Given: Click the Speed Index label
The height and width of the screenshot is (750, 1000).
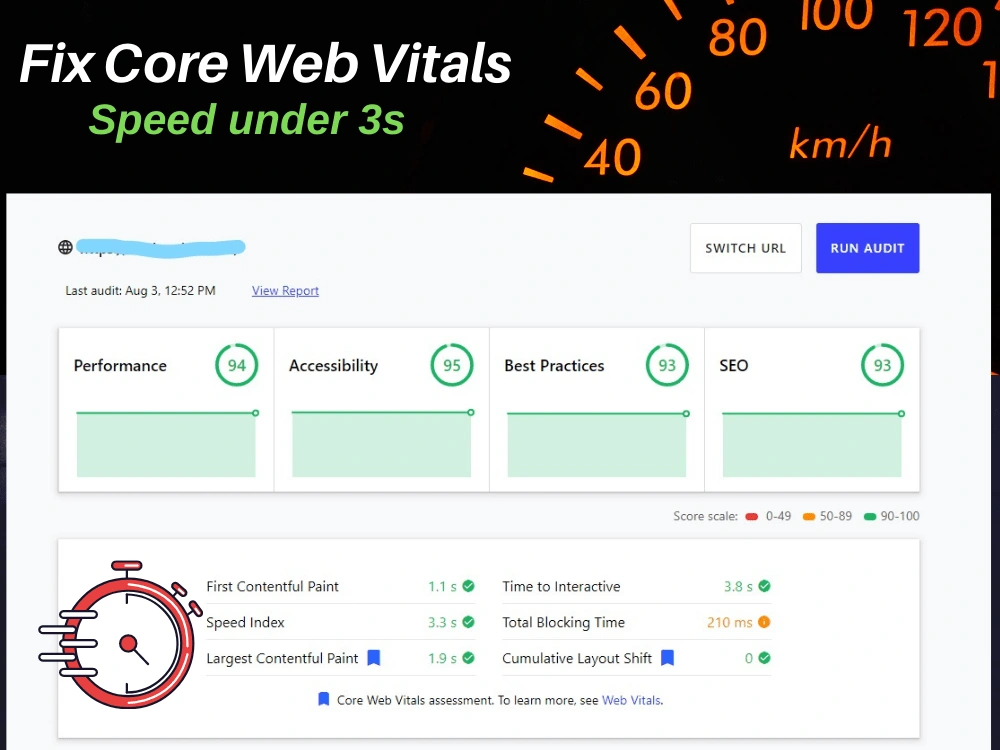Looking at the screenshot, I should [x=245, y=622].
